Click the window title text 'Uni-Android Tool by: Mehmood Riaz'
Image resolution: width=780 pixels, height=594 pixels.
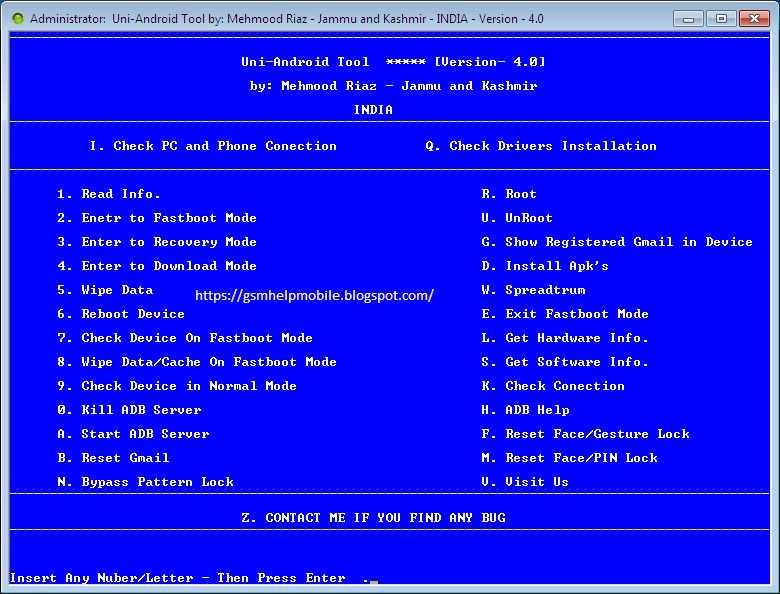209,19
